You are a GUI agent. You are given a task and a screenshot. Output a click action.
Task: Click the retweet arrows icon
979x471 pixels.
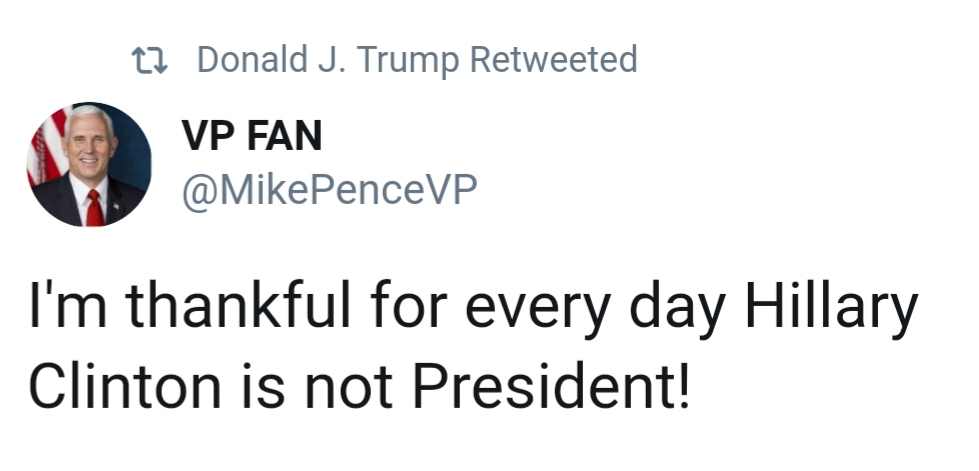point(153,60)
